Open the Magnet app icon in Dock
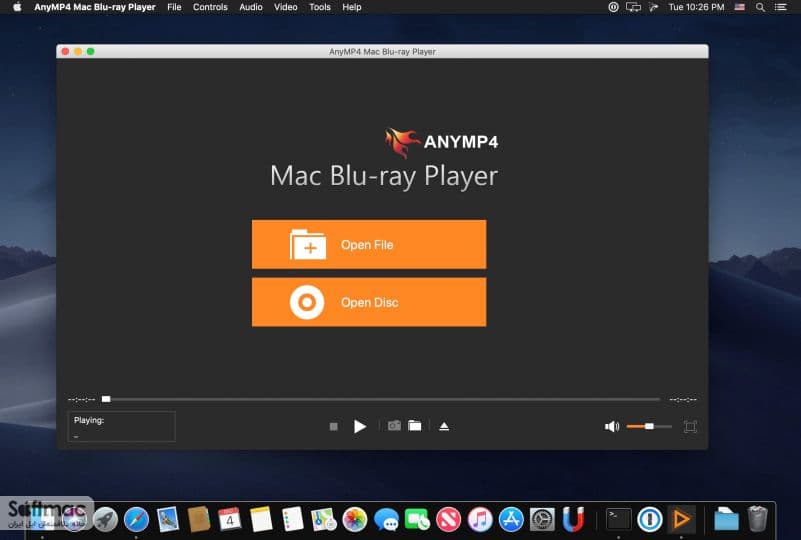This screenshot has height=540, width=801. (573, 520)
